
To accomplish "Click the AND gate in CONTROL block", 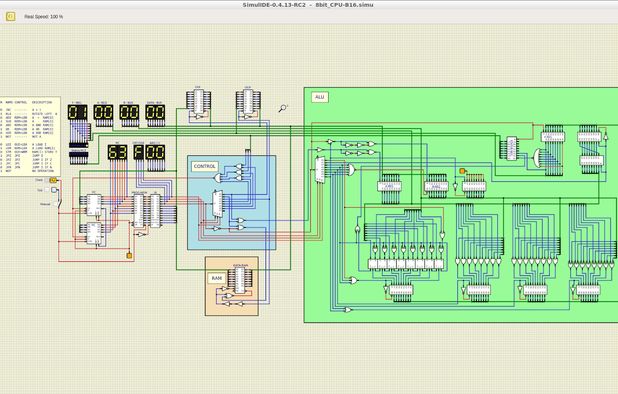I will tap(218, 178).
